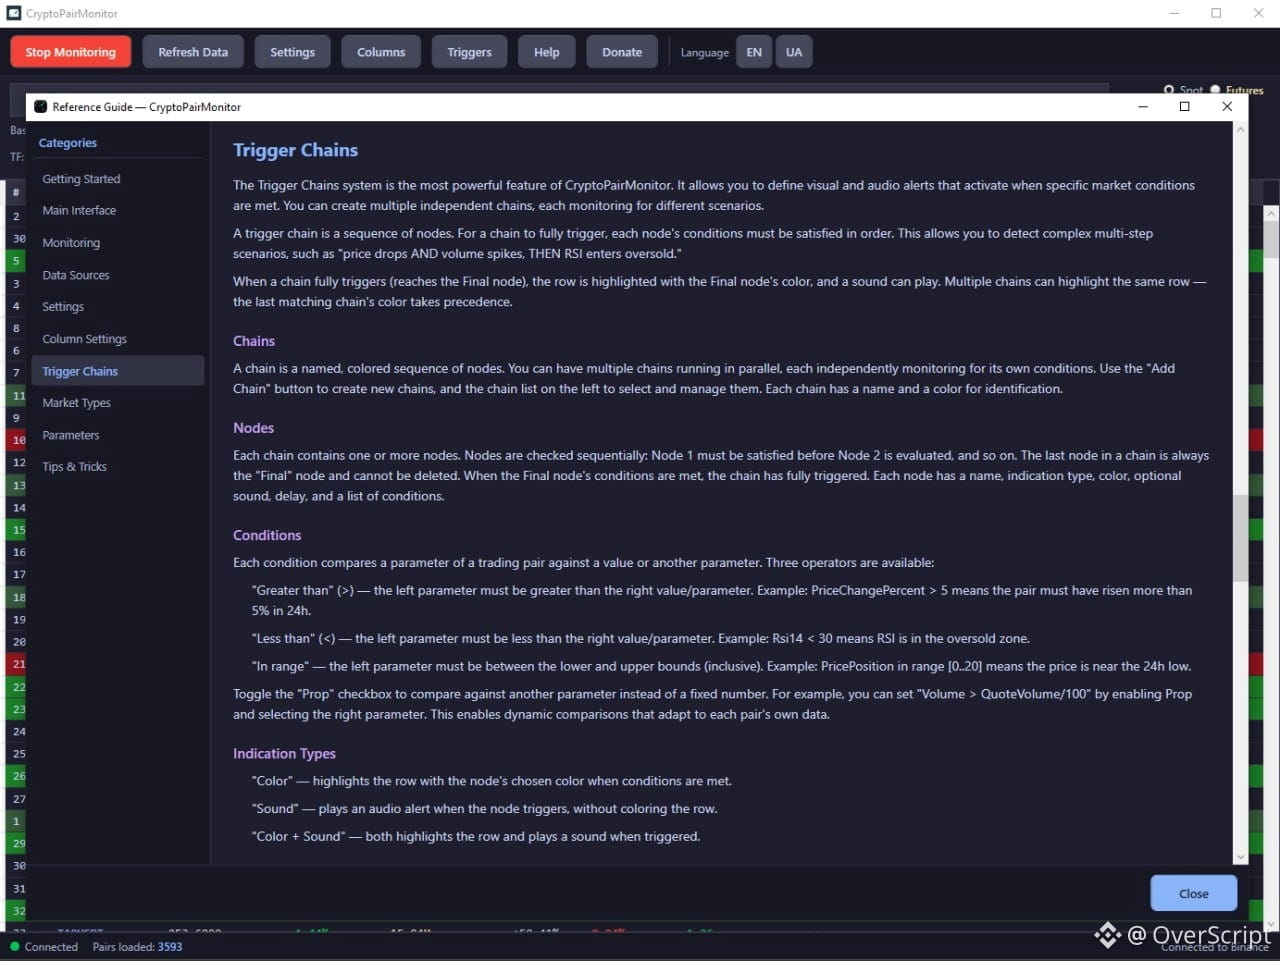The image size is (1280, 961).
Task: Open the Columns configuration
Action: coord(381,52)
